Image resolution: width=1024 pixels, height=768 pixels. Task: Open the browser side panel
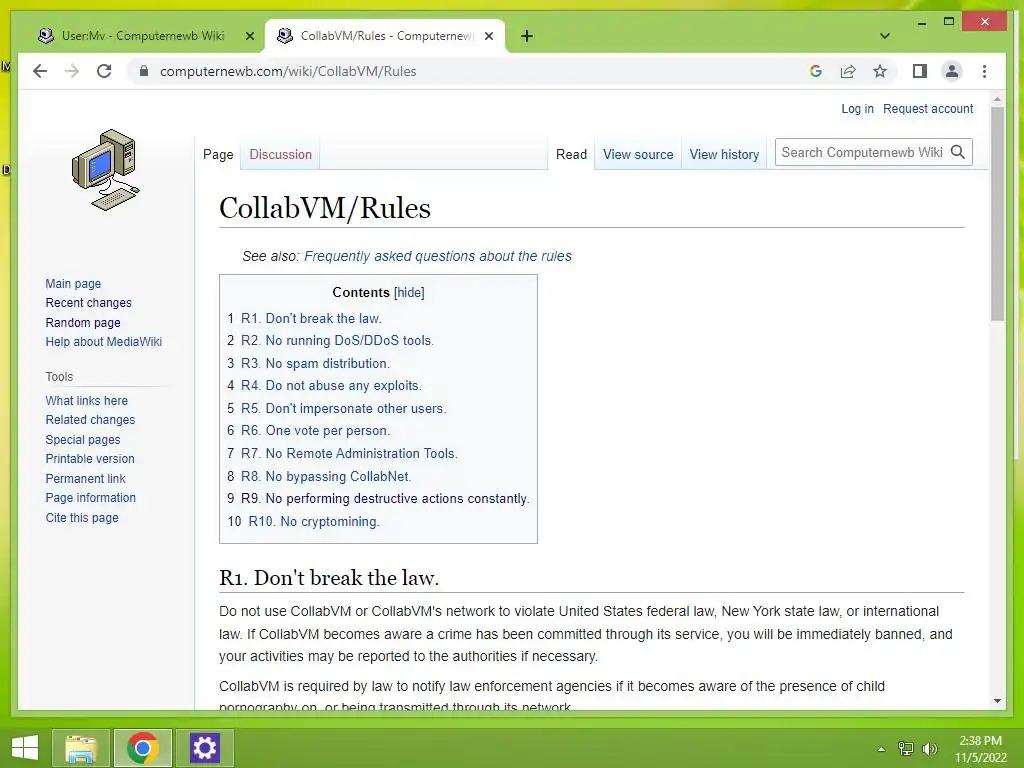[x=920, y=71]
